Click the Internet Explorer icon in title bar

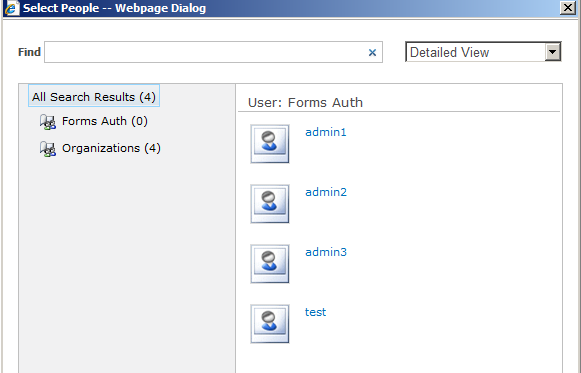(x=11, y=8)
